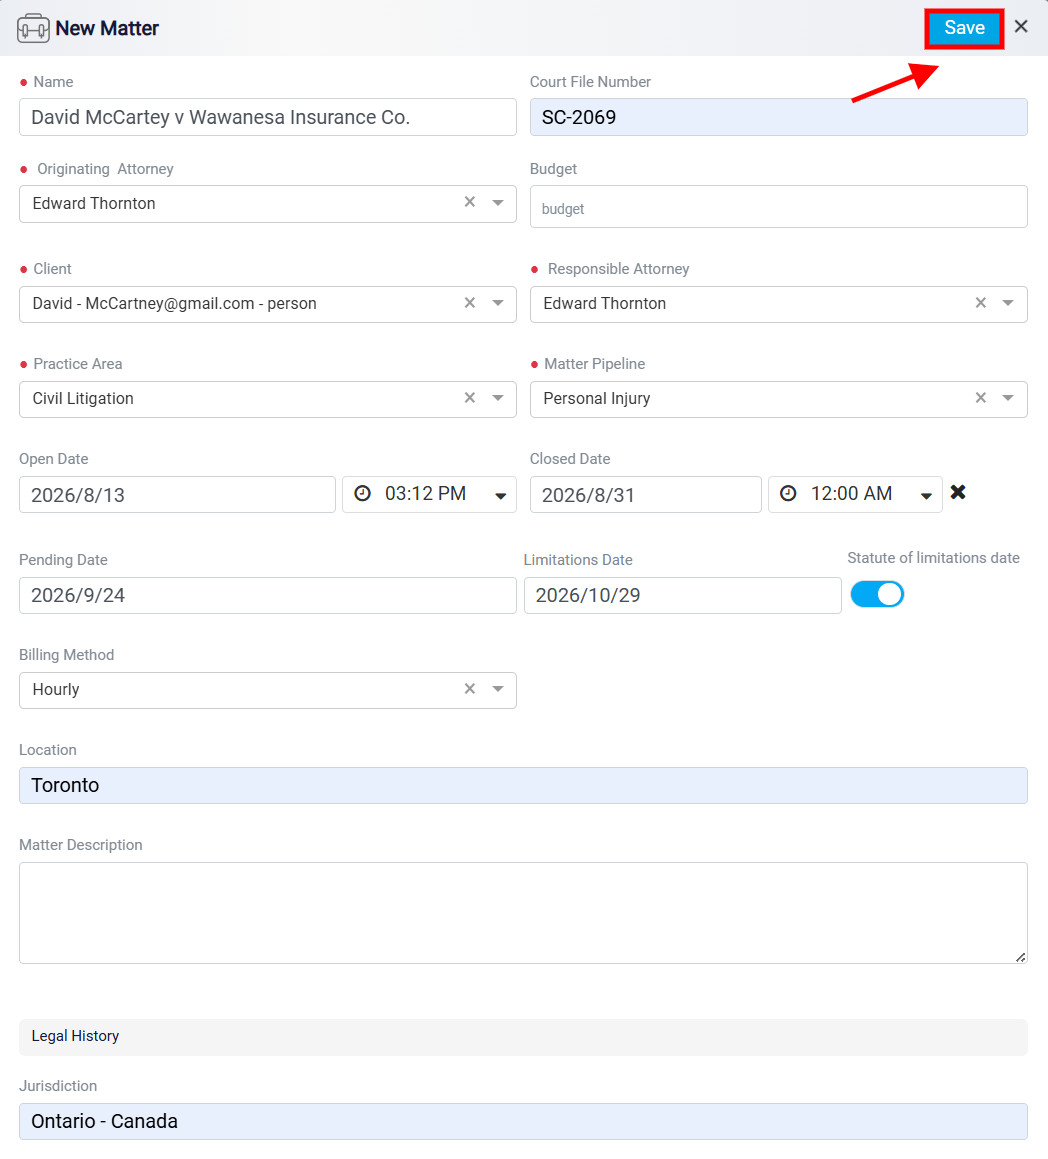Select the Pending Date field
The width and height of the screenshot is (1048, 1159).
[x=268, y=596]
